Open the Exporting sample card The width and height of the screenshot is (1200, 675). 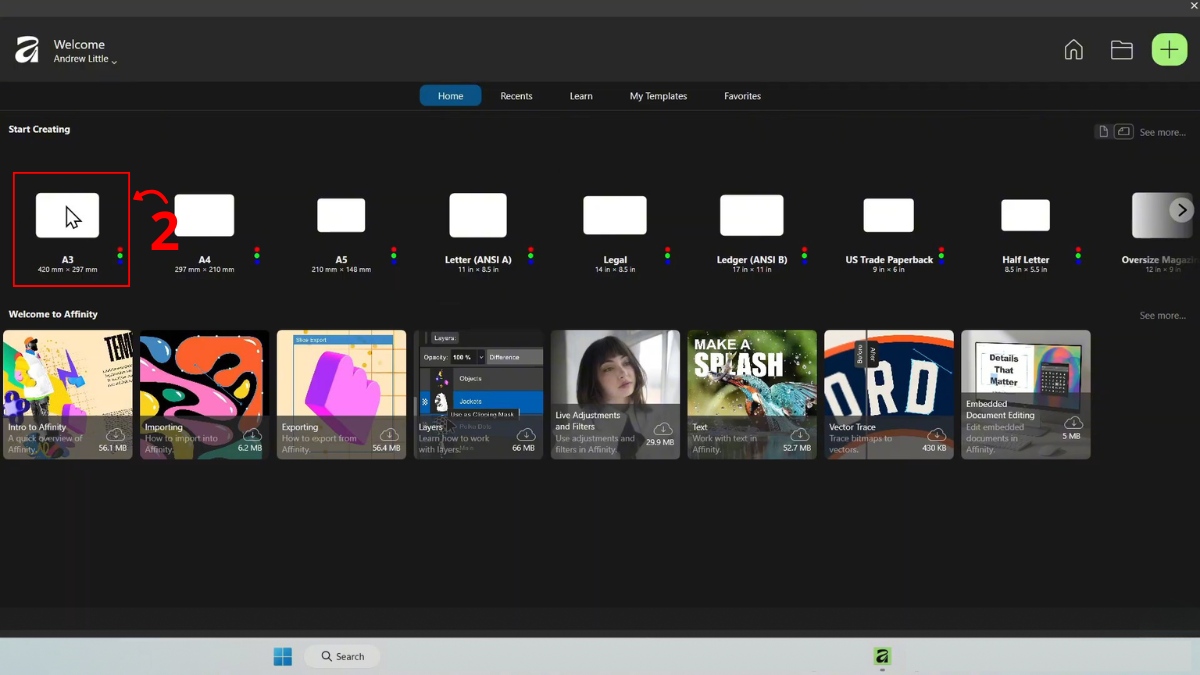(342, 394)
